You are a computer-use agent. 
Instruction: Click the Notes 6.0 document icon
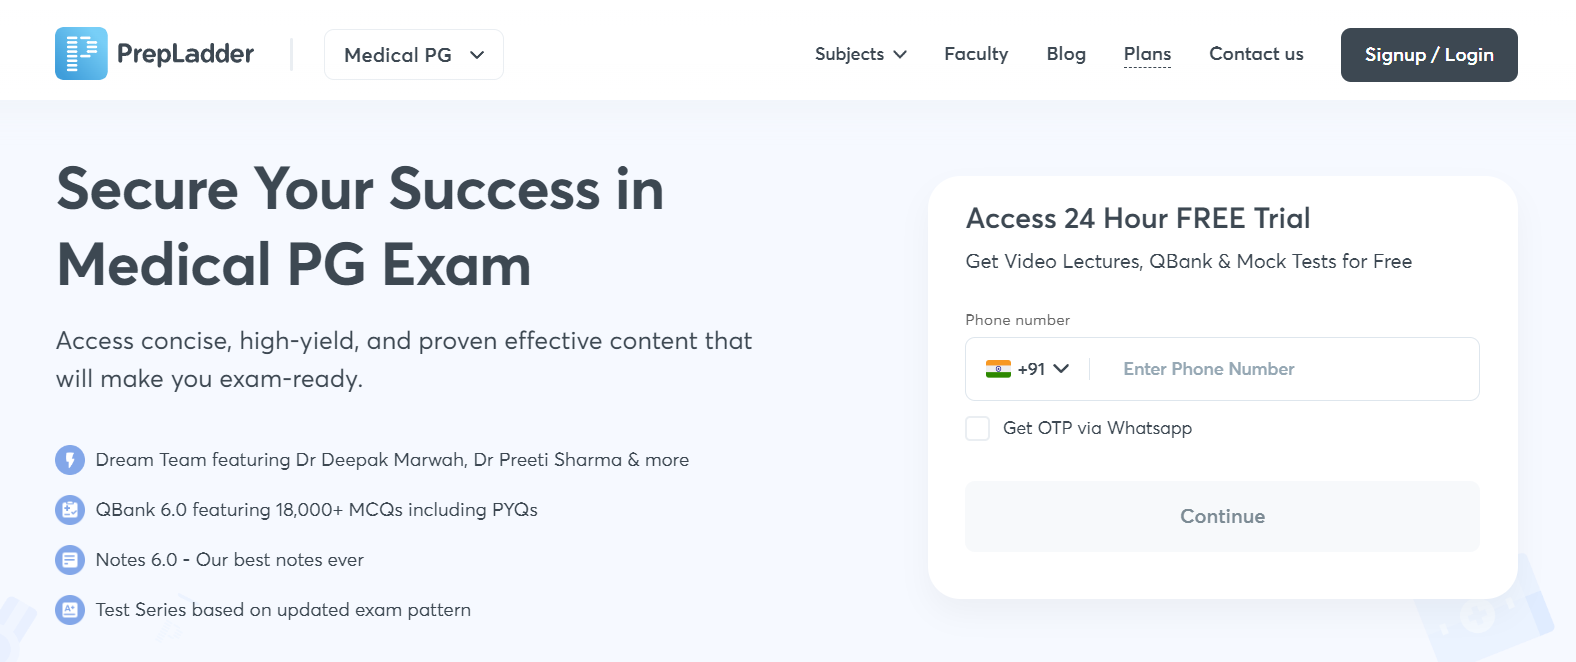70,560
